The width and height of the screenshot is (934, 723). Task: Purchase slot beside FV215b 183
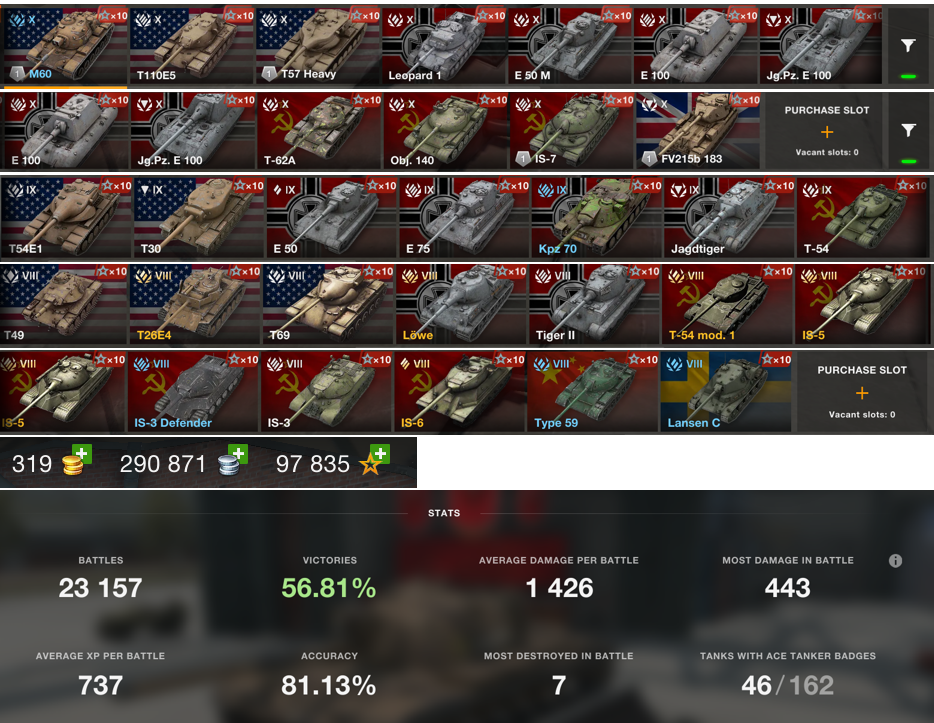(x=826, y=131)
